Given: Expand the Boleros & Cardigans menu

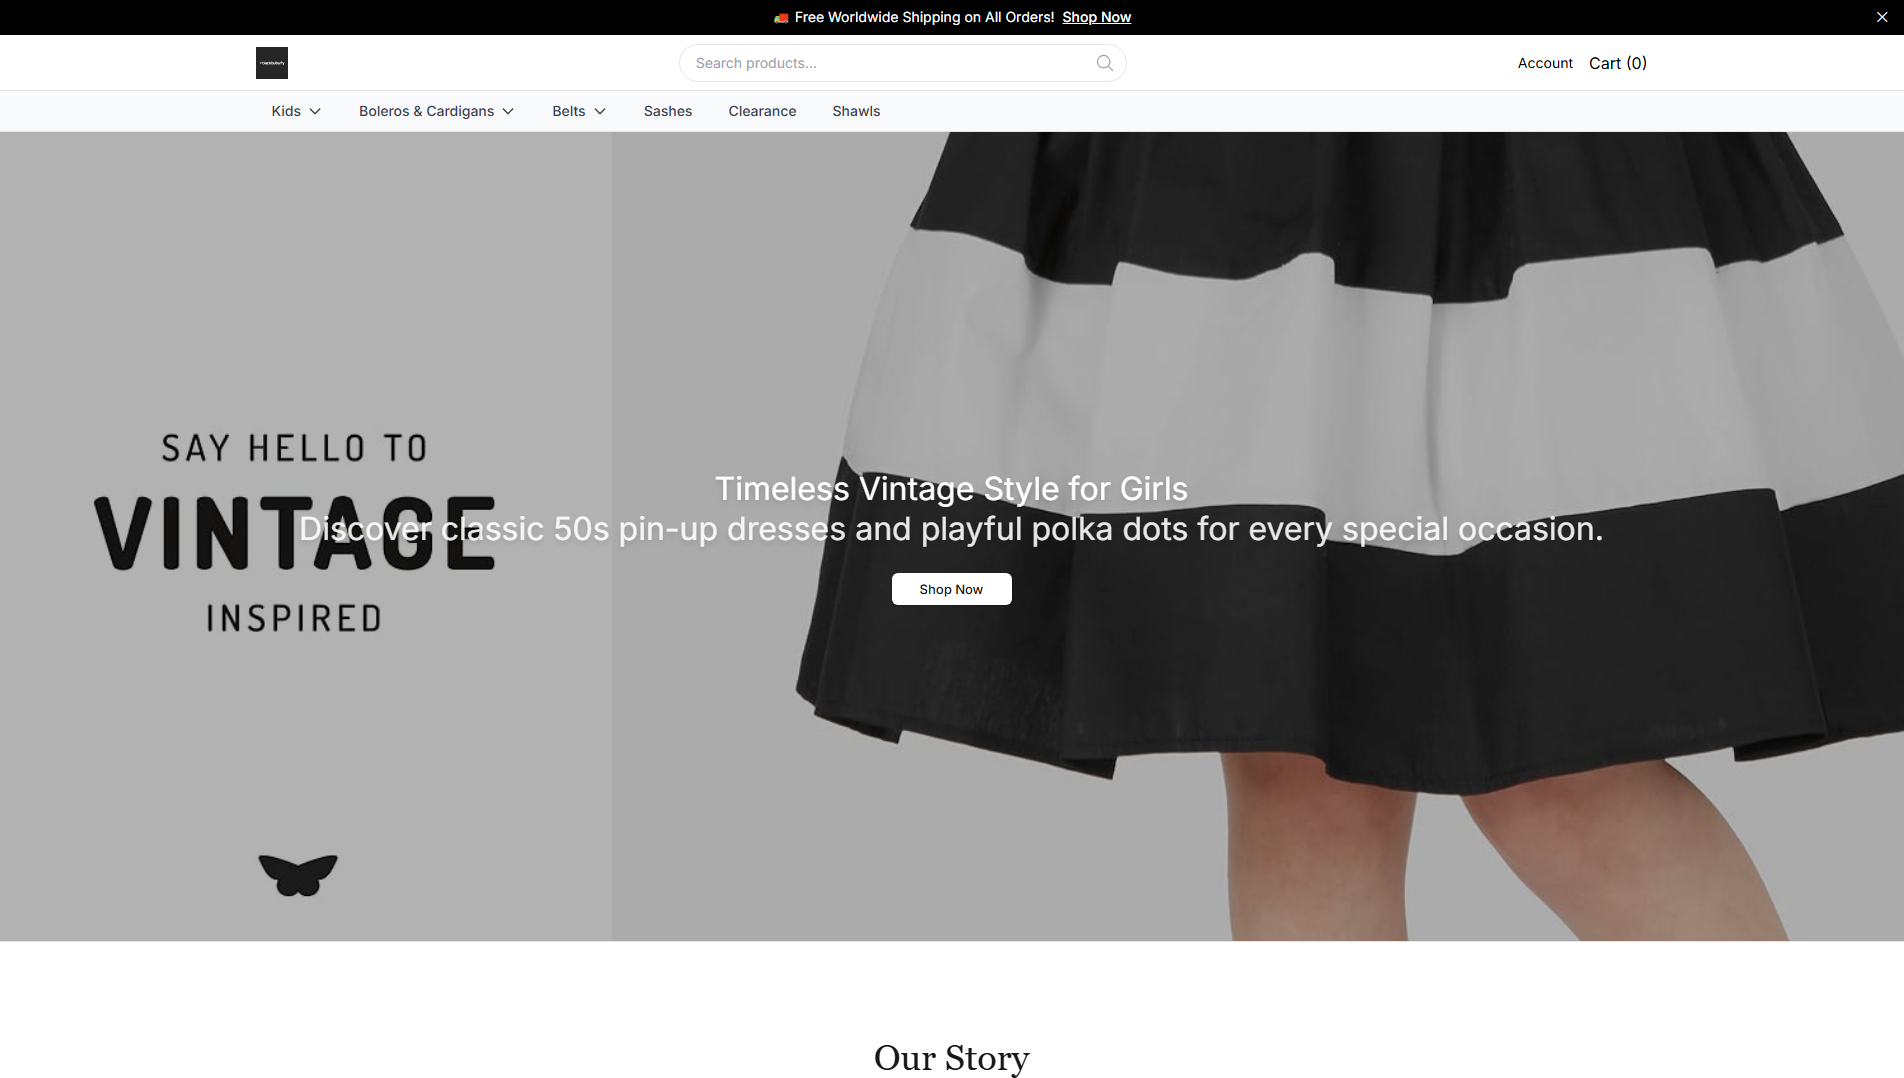Looking at the screenshot, I should pyautogui.click(x=437, y=111).
